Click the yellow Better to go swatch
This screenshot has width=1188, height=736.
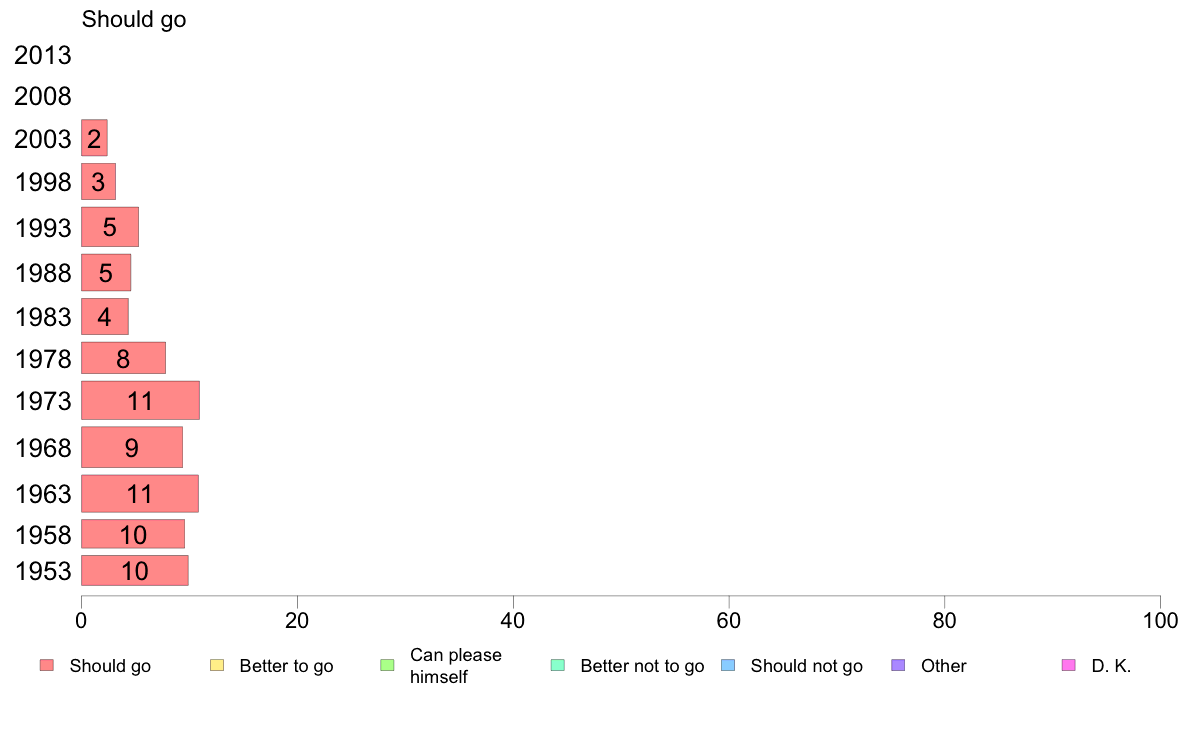[x=217, y=666]
